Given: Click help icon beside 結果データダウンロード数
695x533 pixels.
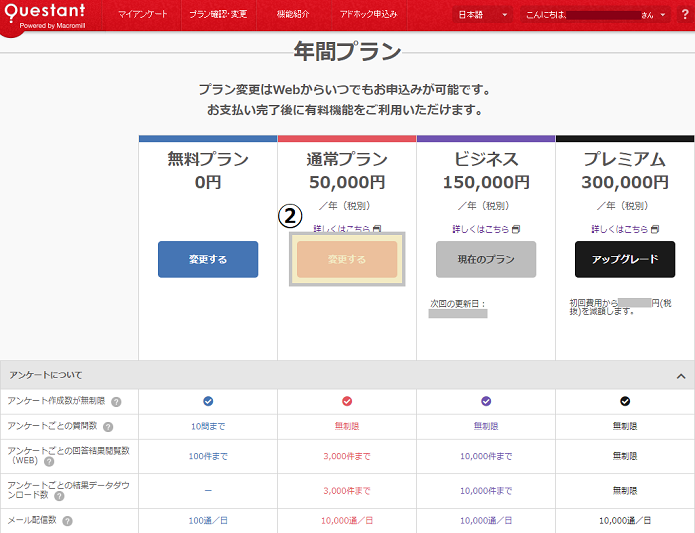Looking at the screenshot, I should tap(59, 496).
